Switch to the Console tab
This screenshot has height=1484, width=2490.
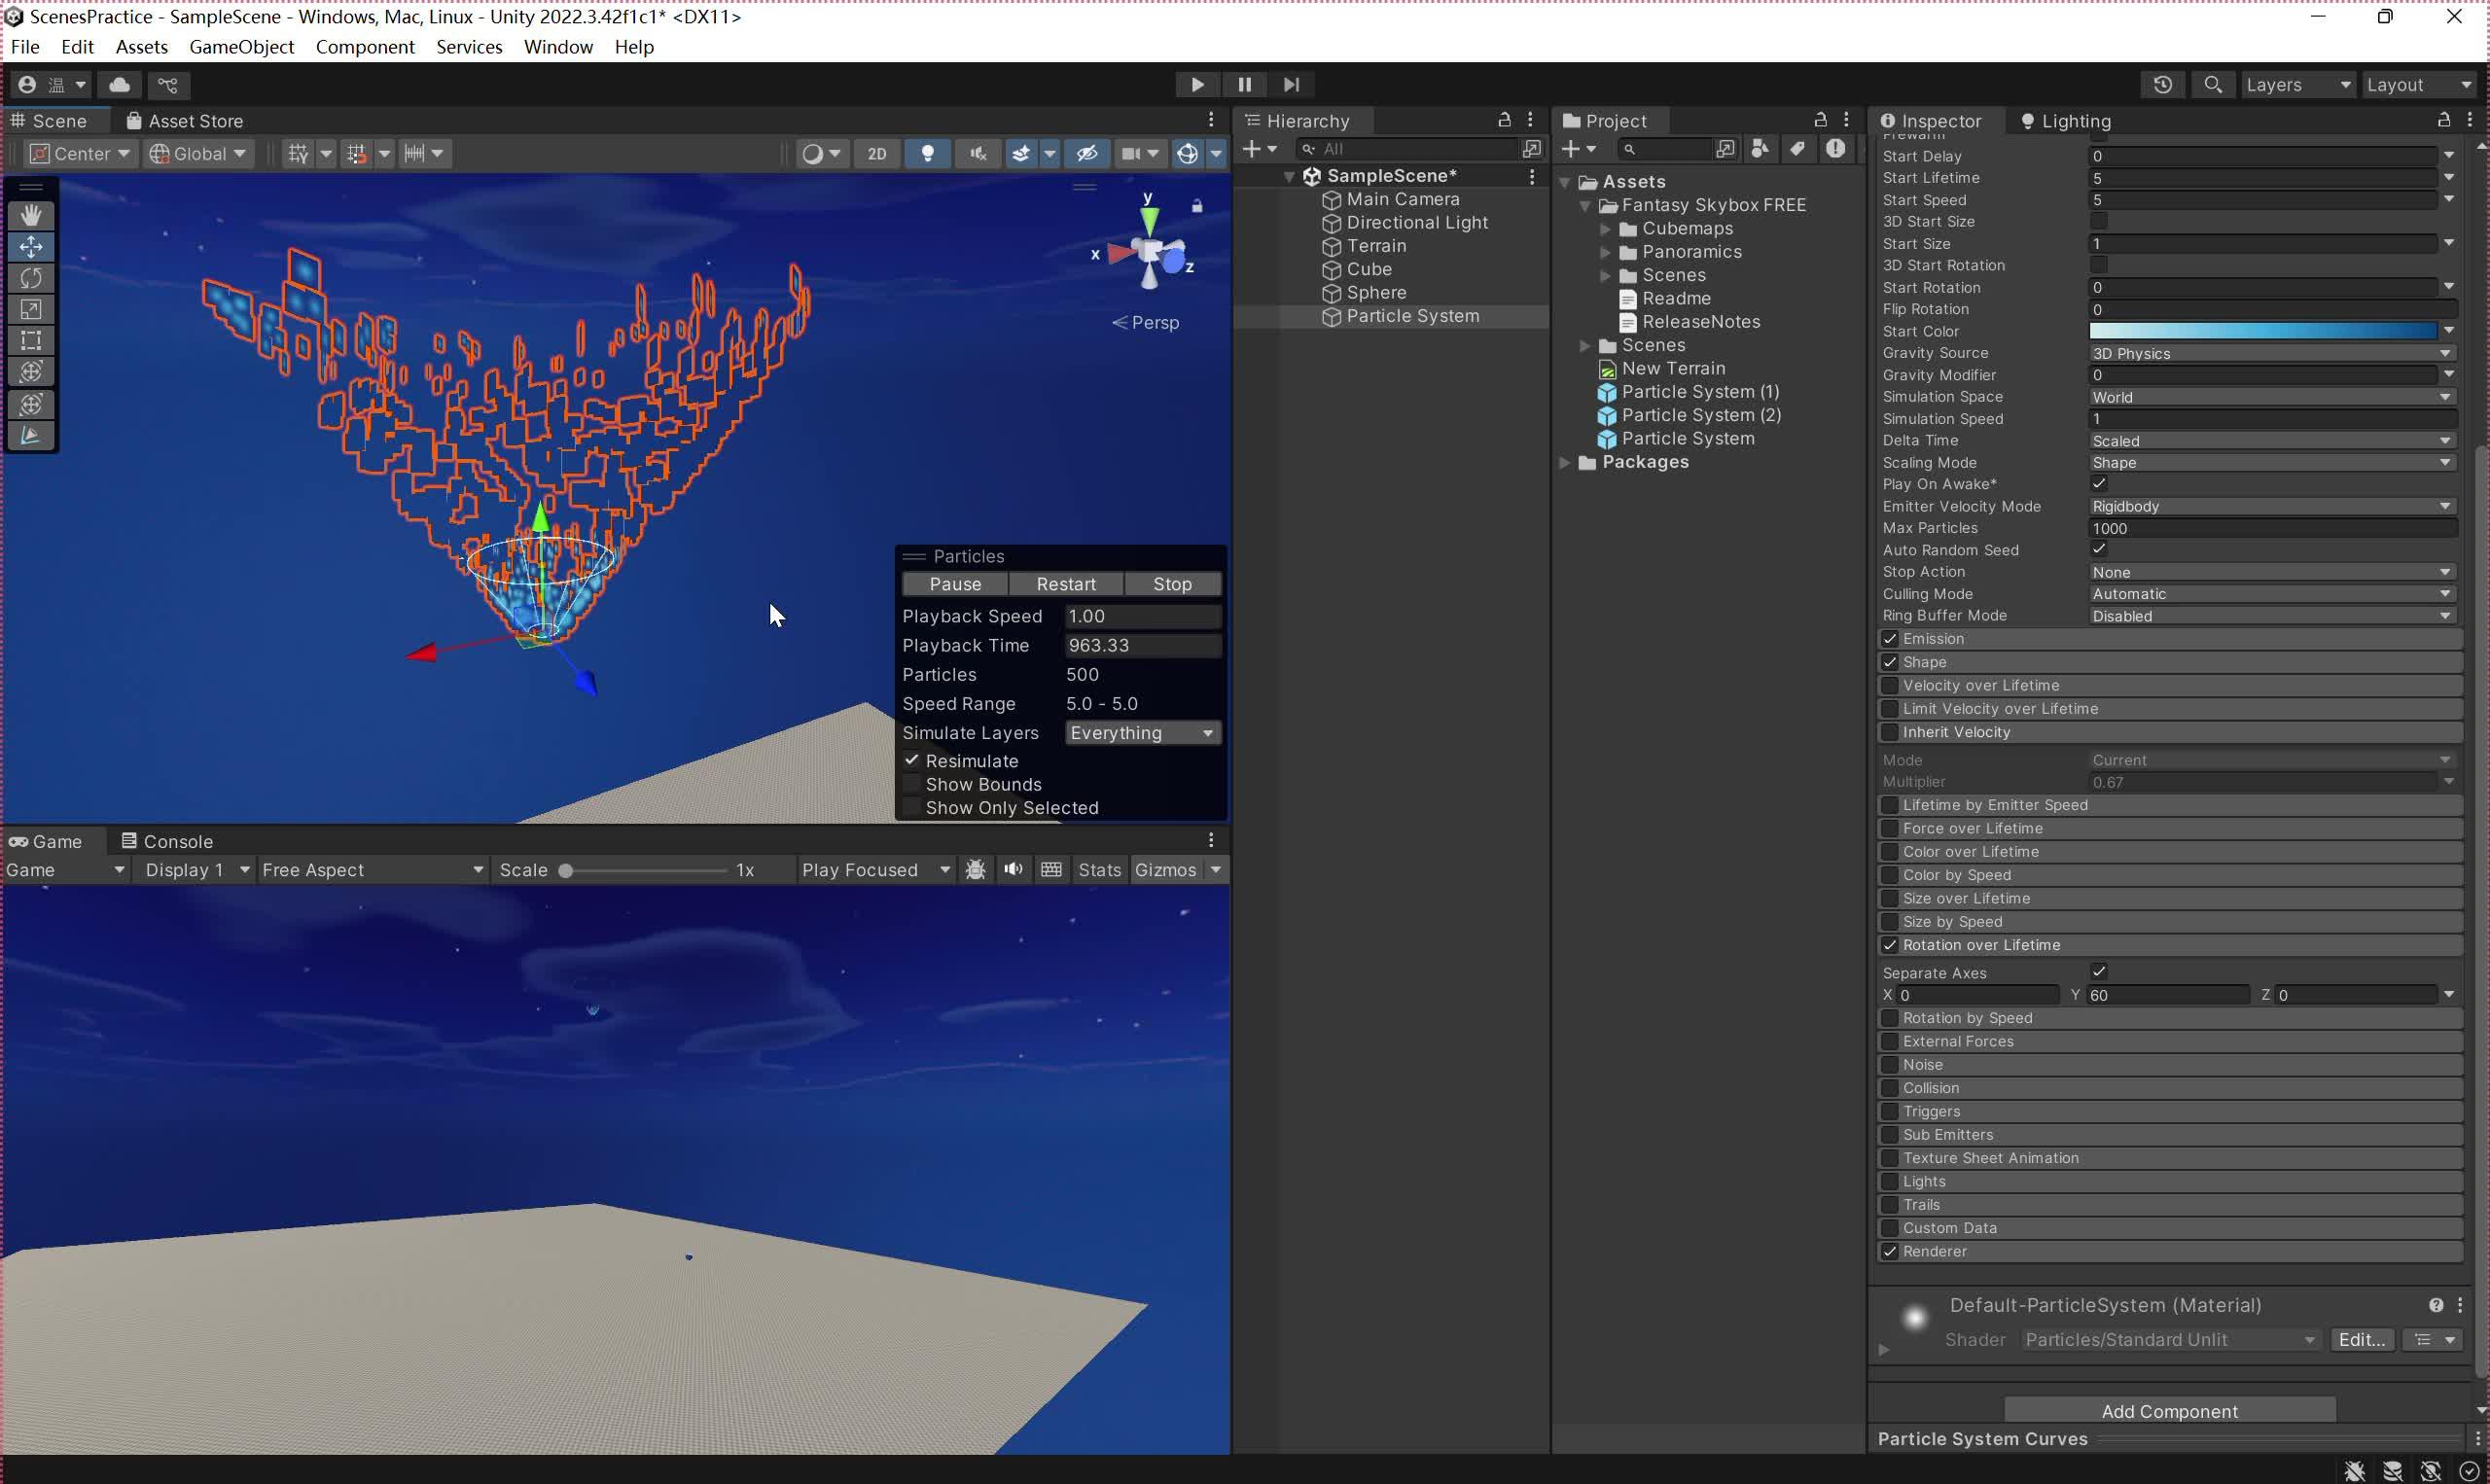tap(166, 842)
